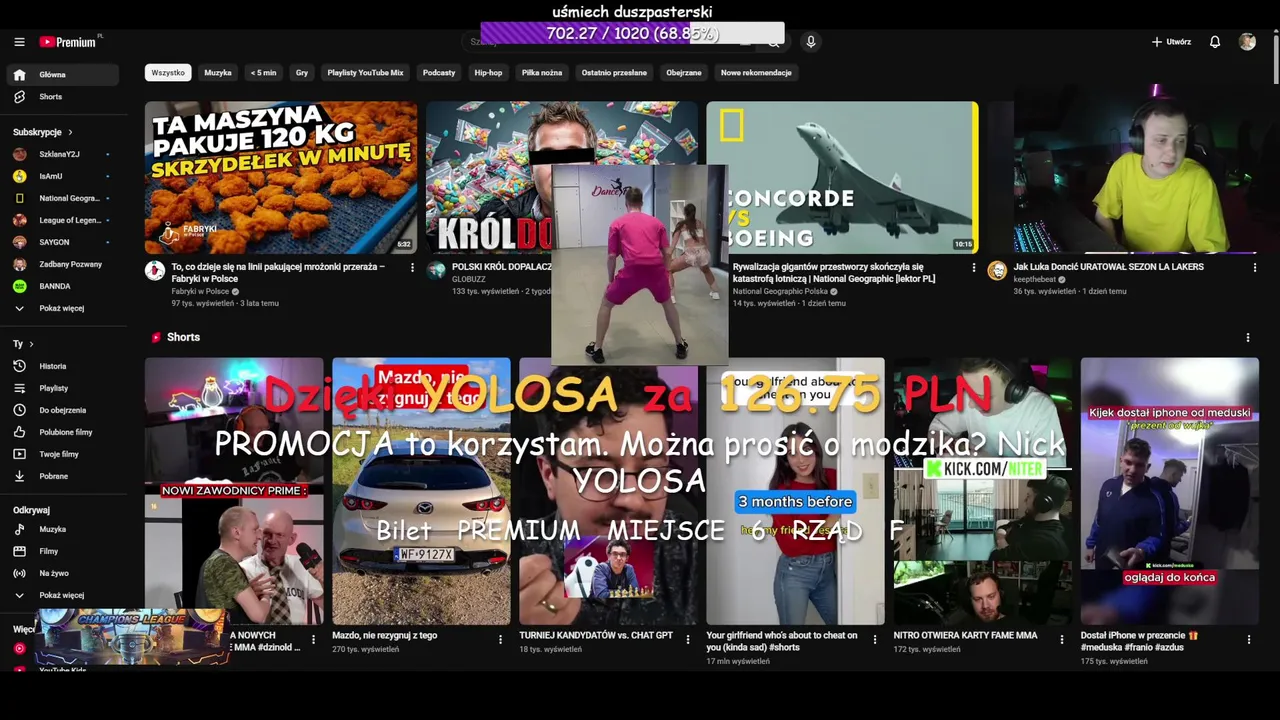Expand Odkrywaj with Pokaż więcej
The image size is (1280, 720).
[x=63, y=595]
